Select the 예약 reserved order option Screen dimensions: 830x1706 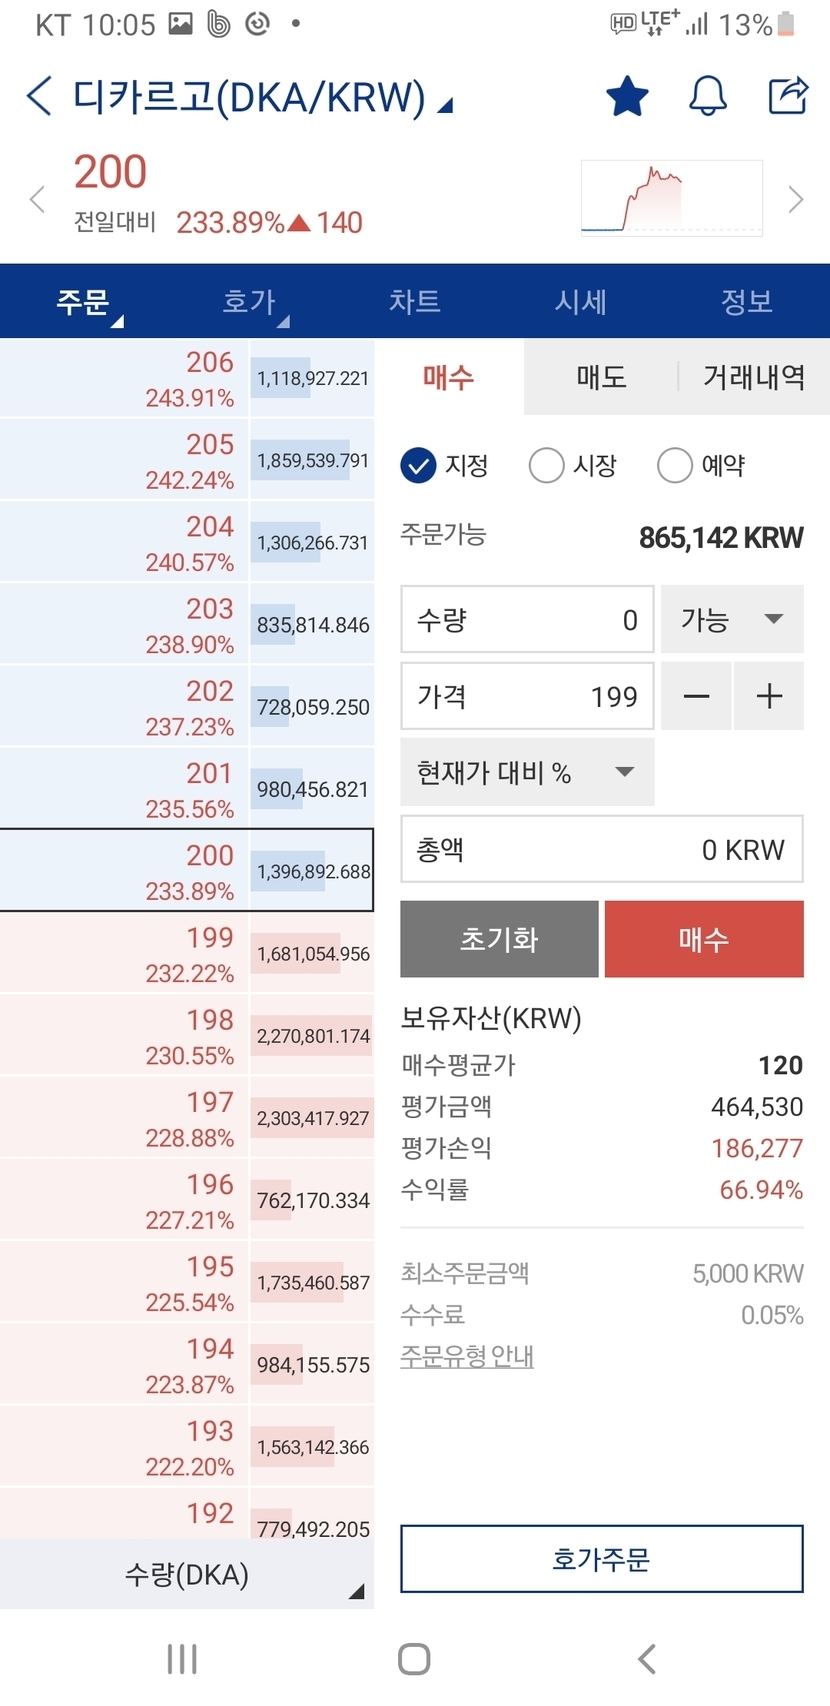pos(675,465)
